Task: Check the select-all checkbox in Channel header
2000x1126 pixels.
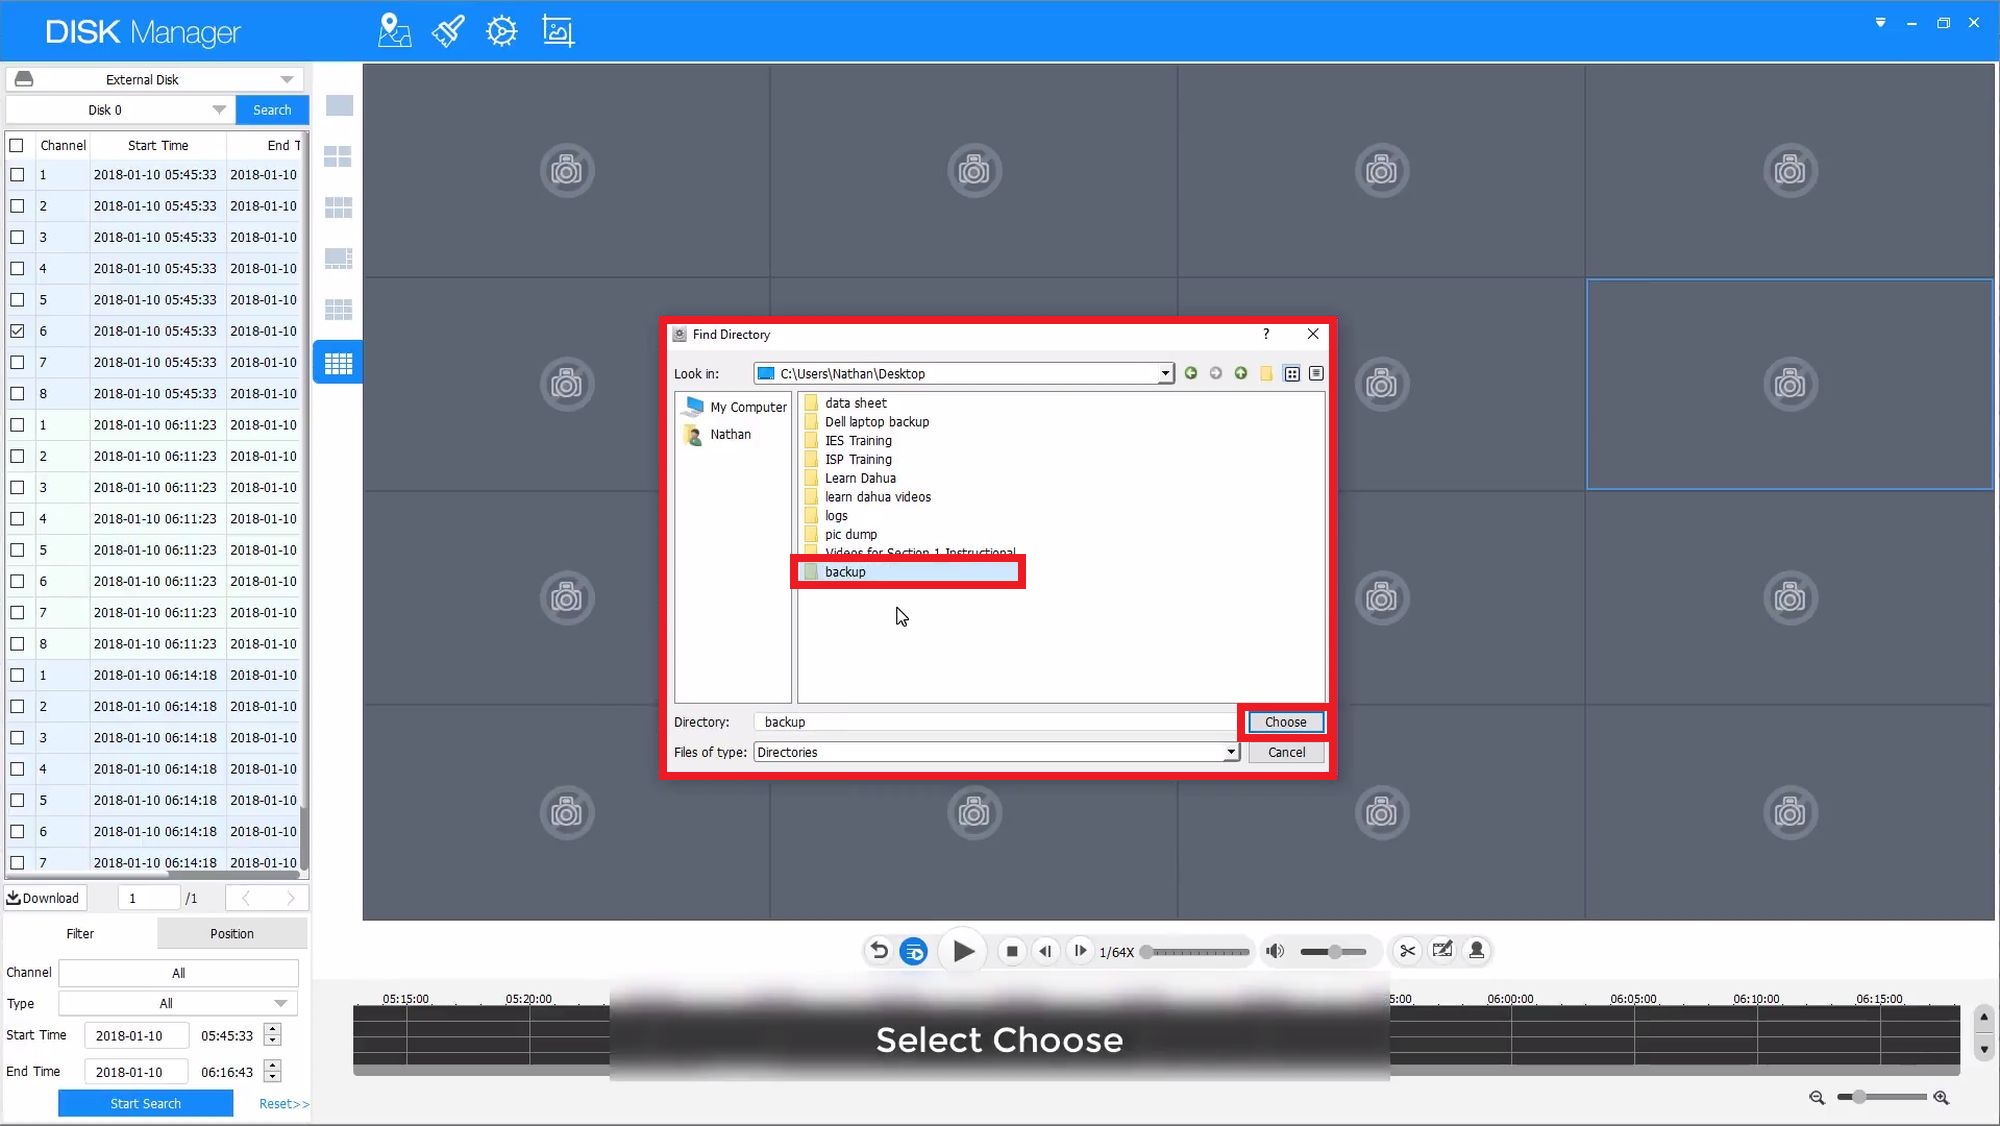Action: click(x=17, y=145)
